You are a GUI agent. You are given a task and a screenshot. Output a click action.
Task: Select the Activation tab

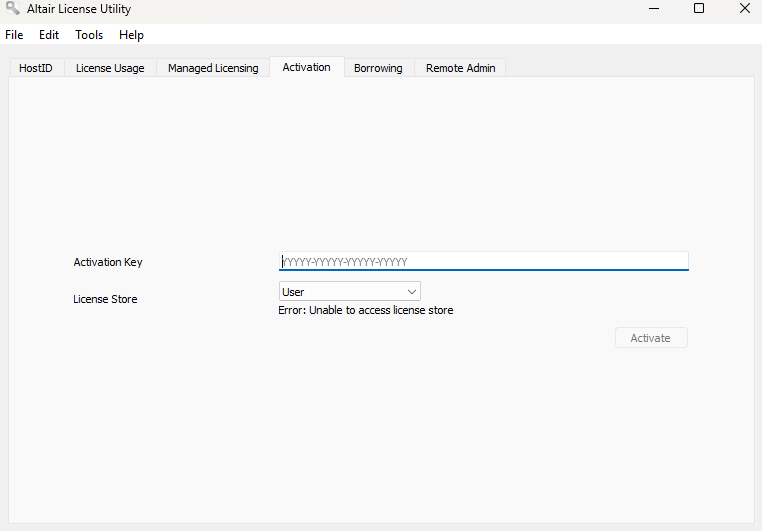pyautogui.click(x=307, y=67)
